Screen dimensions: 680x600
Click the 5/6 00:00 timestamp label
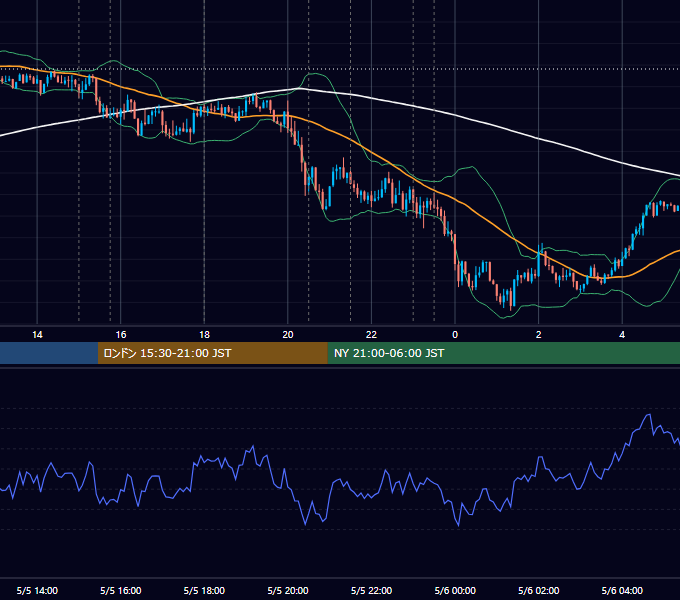(455, 590)
